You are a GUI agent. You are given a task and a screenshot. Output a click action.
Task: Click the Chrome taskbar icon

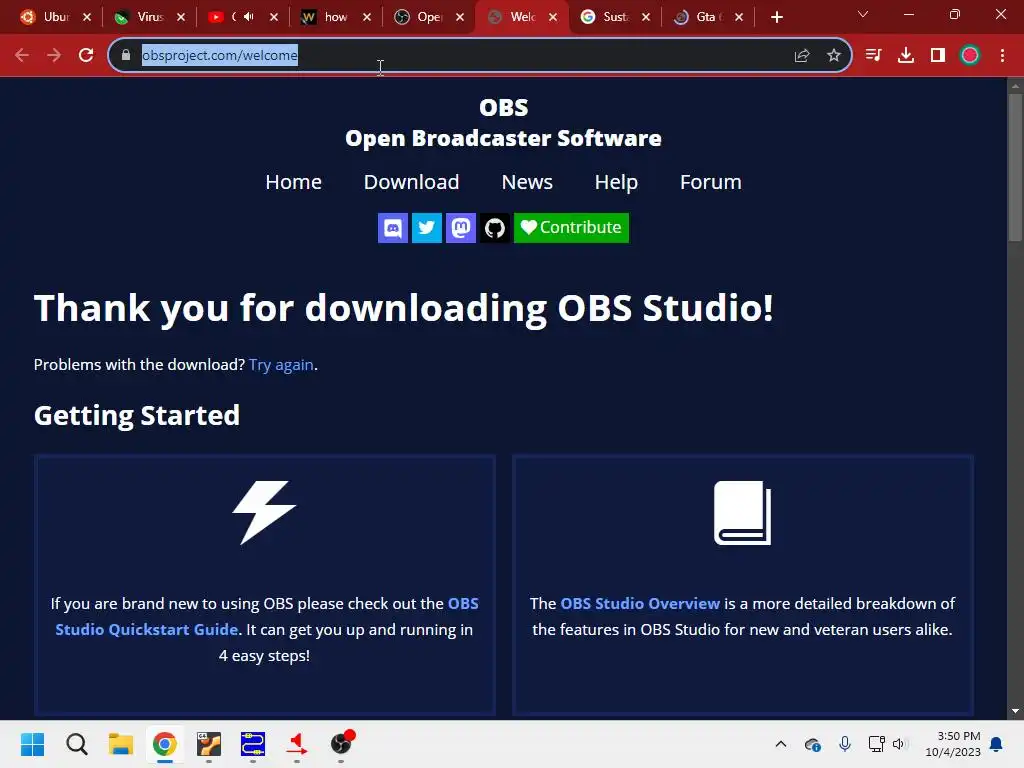point(165,744)
